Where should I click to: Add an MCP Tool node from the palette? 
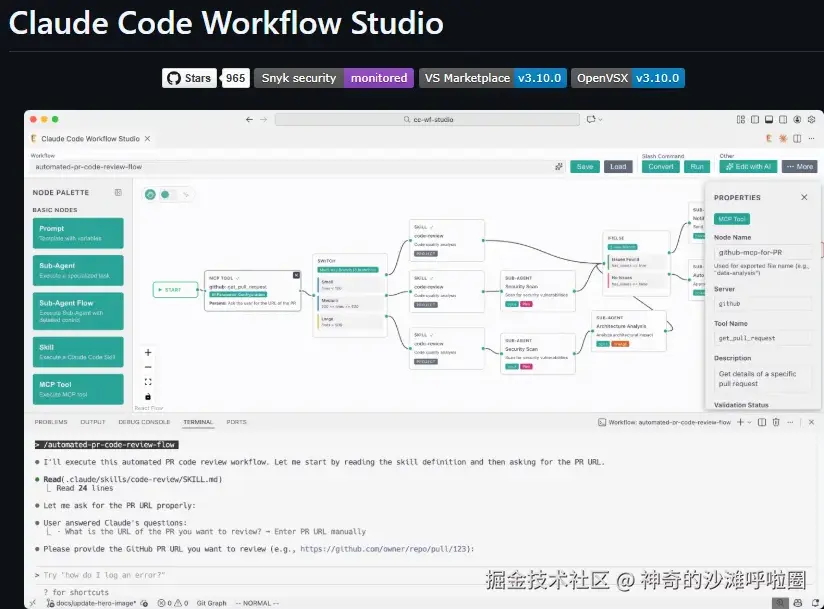(x=78, y=389)
